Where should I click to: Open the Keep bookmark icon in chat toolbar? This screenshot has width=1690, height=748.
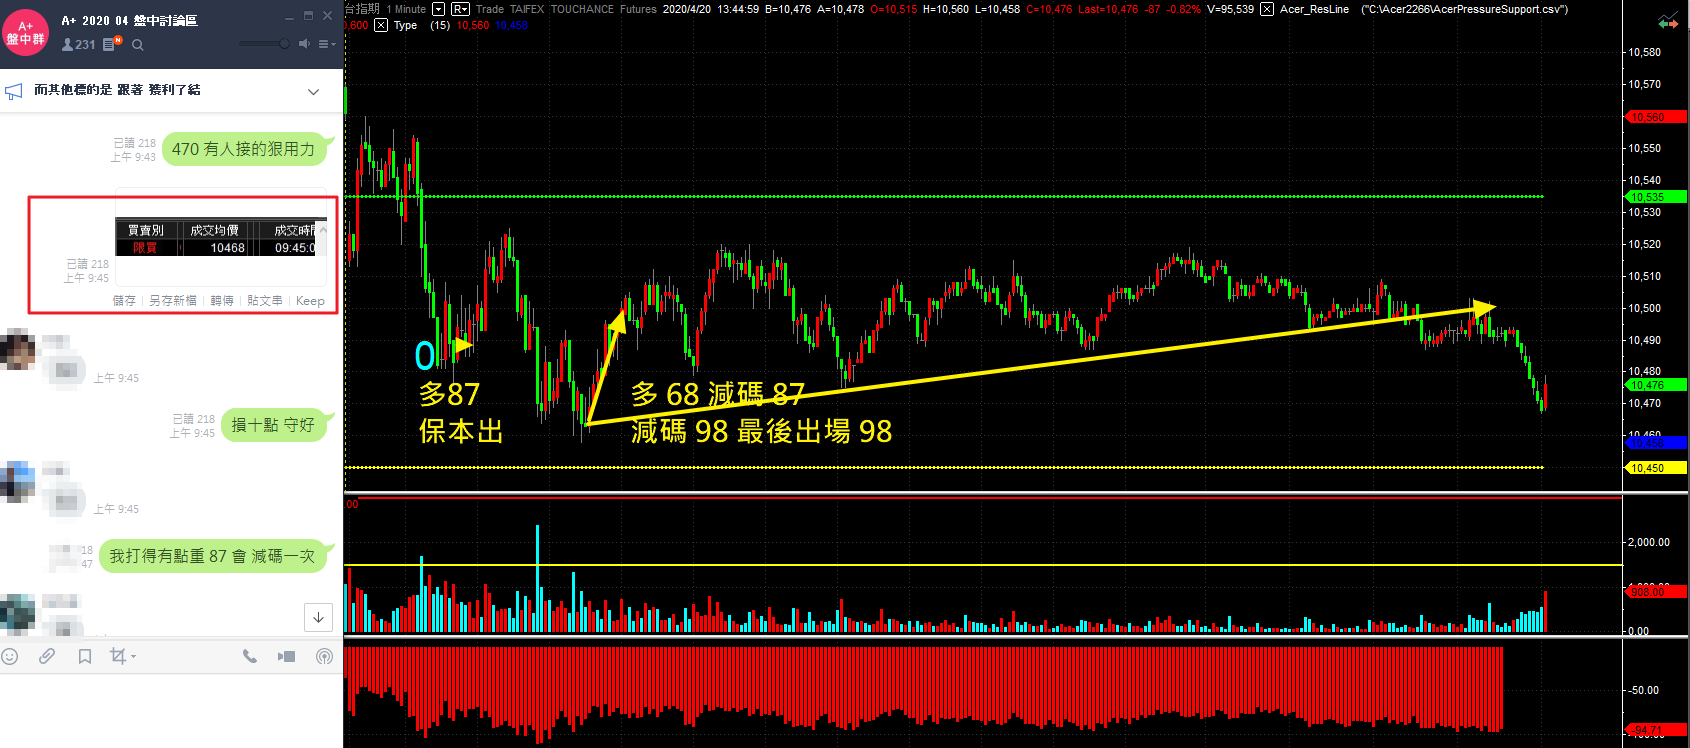click(85, 656)
